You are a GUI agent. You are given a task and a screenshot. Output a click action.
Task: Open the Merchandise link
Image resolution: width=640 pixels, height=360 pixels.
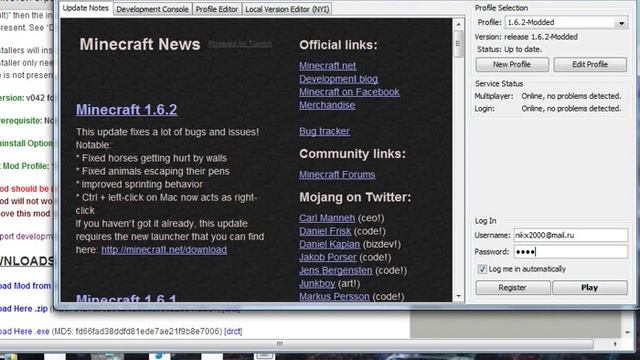327,105
